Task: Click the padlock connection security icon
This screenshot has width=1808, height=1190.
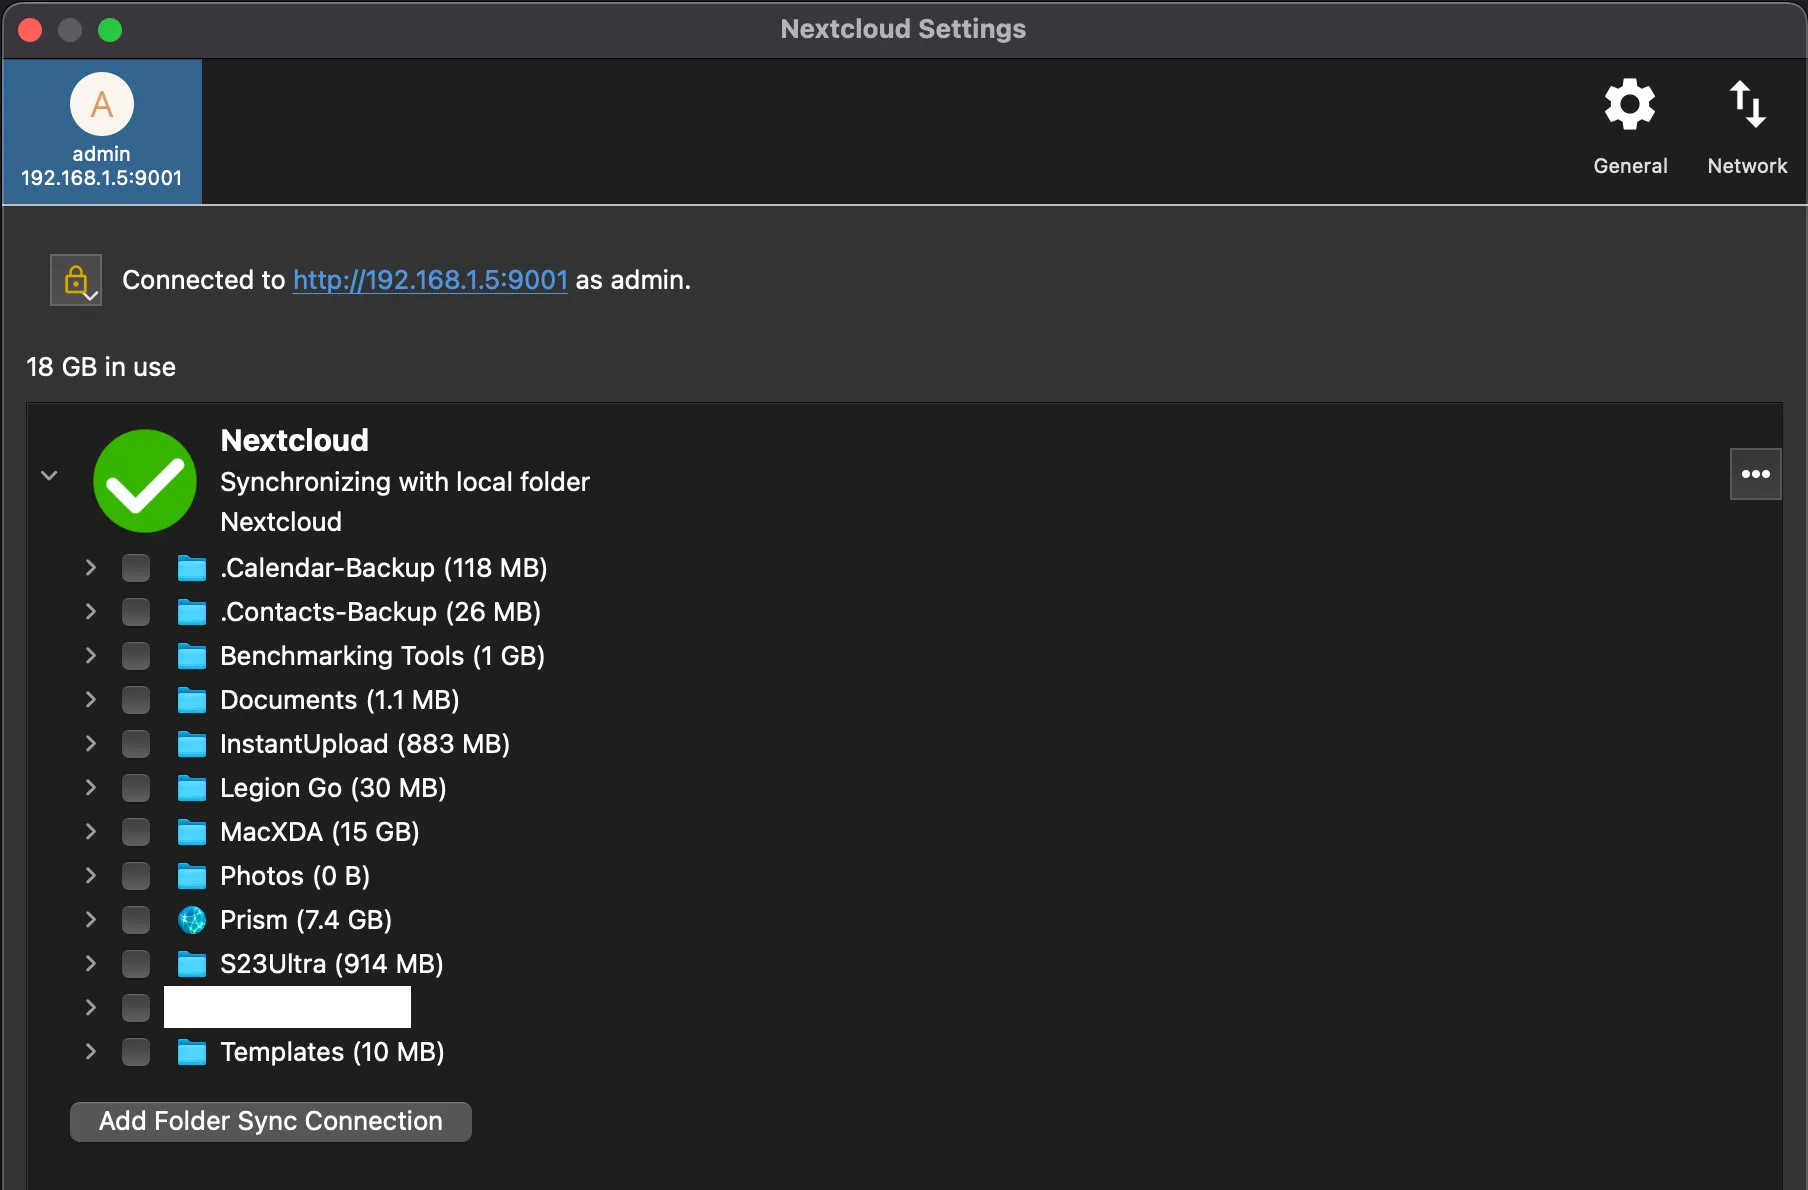Action: pyautogui.click(x=76, y=280)
